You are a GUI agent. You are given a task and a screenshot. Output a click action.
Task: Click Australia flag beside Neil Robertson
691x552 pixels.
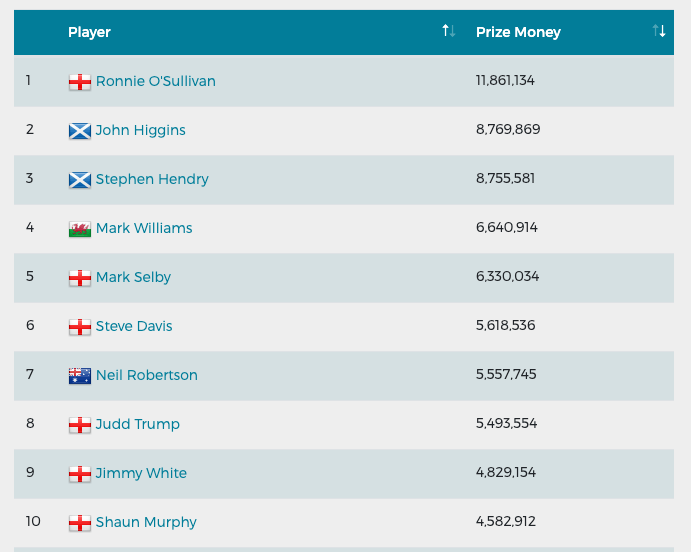[x=80, y=376]
